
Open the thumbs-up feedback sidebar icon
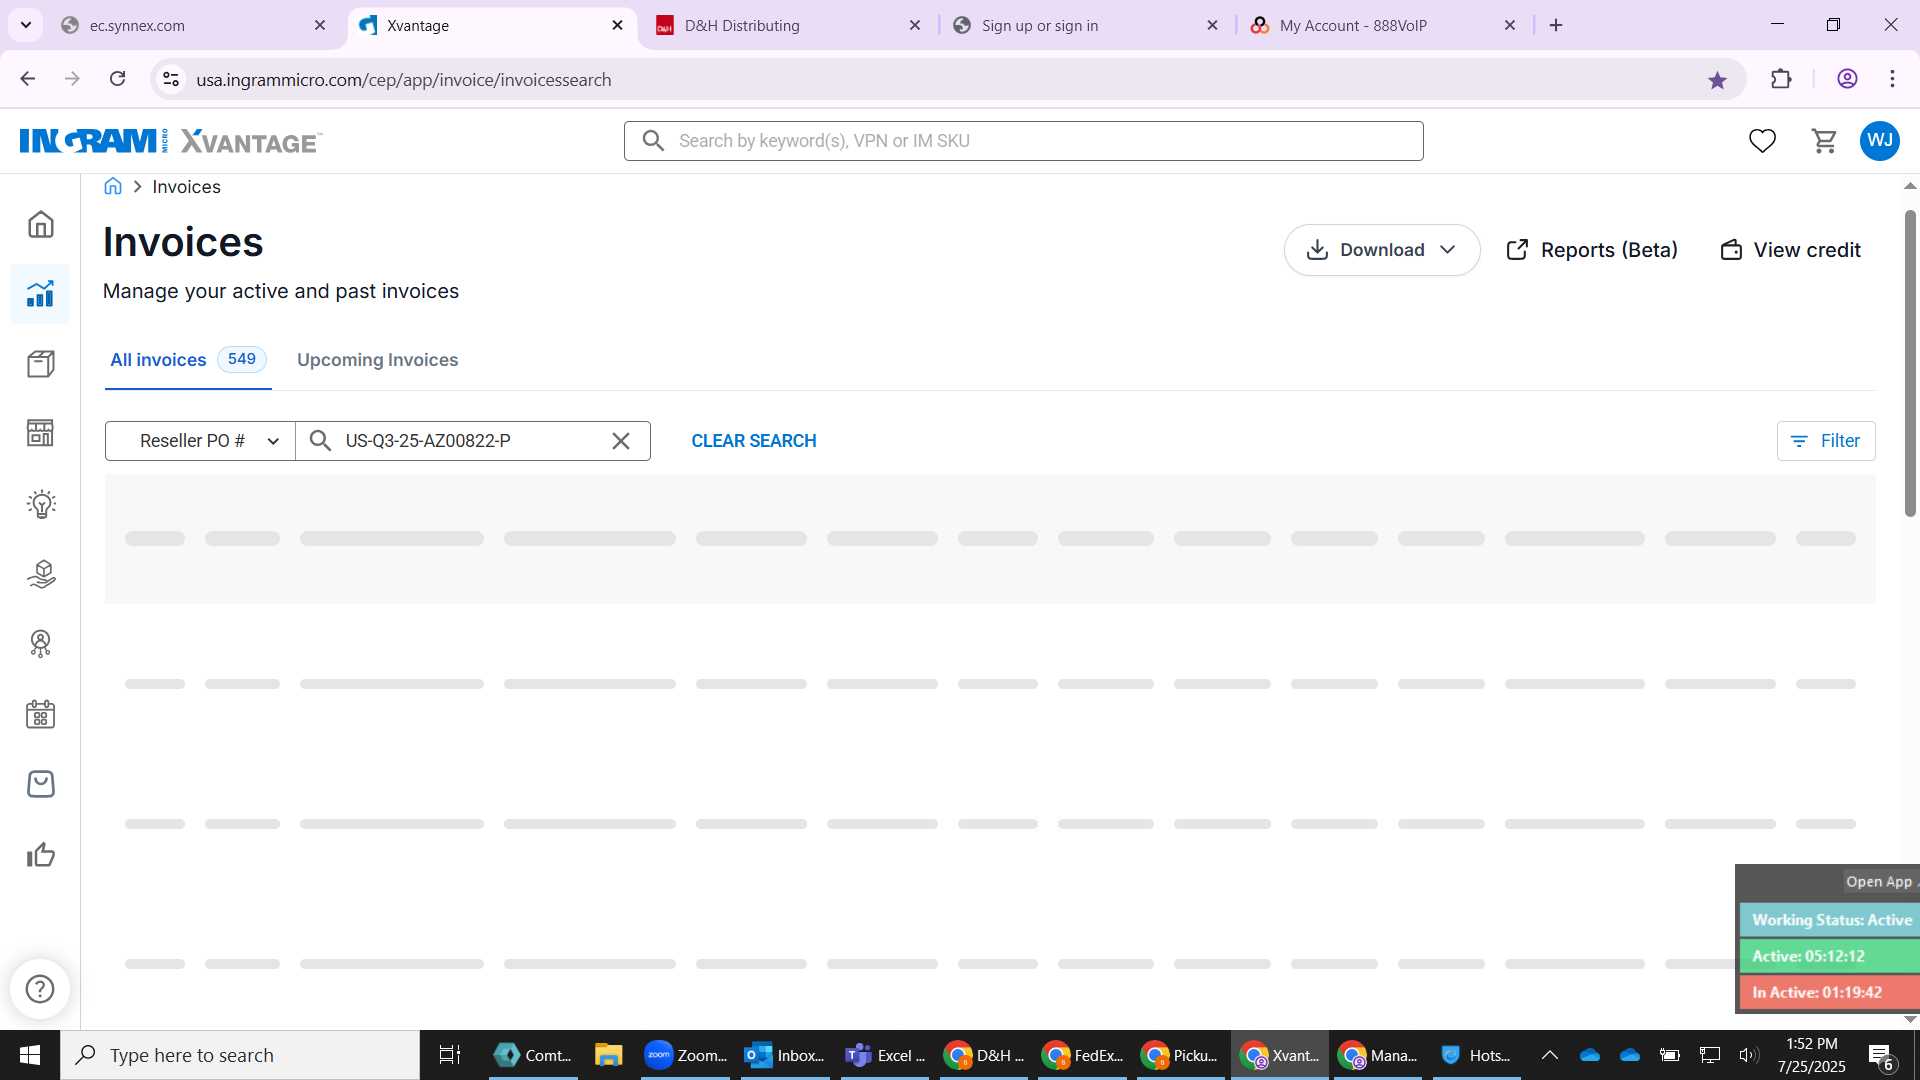pos(40,855)
